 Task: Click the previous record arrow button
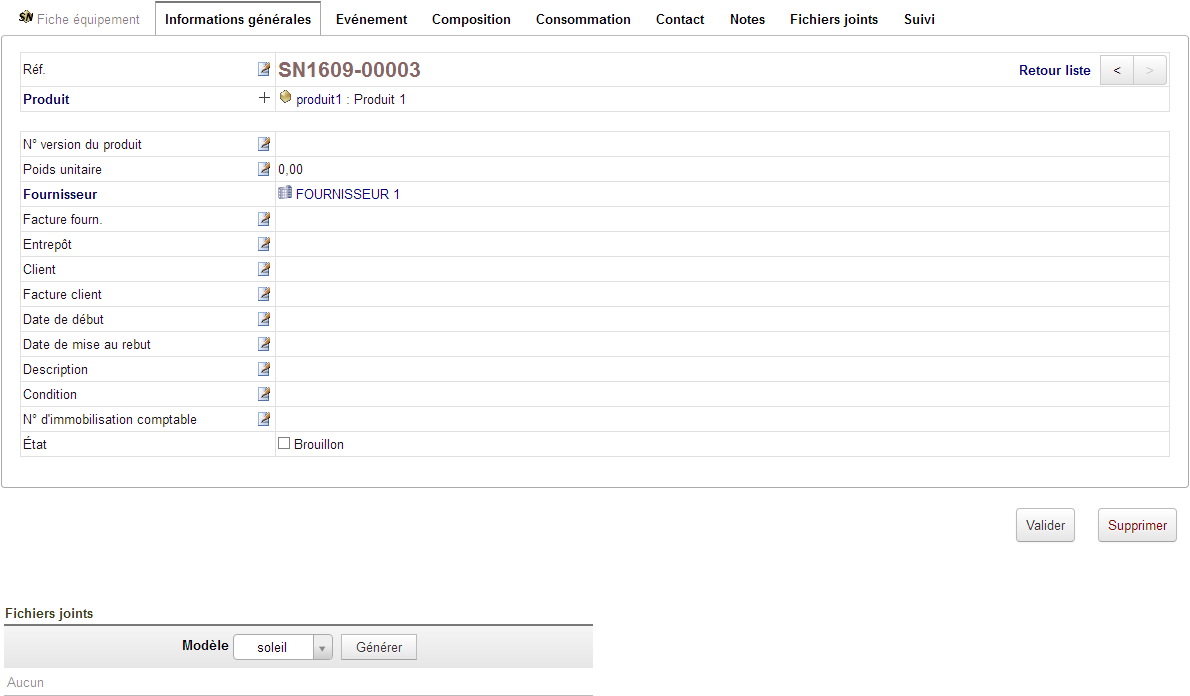click(x=1116, y=69)
